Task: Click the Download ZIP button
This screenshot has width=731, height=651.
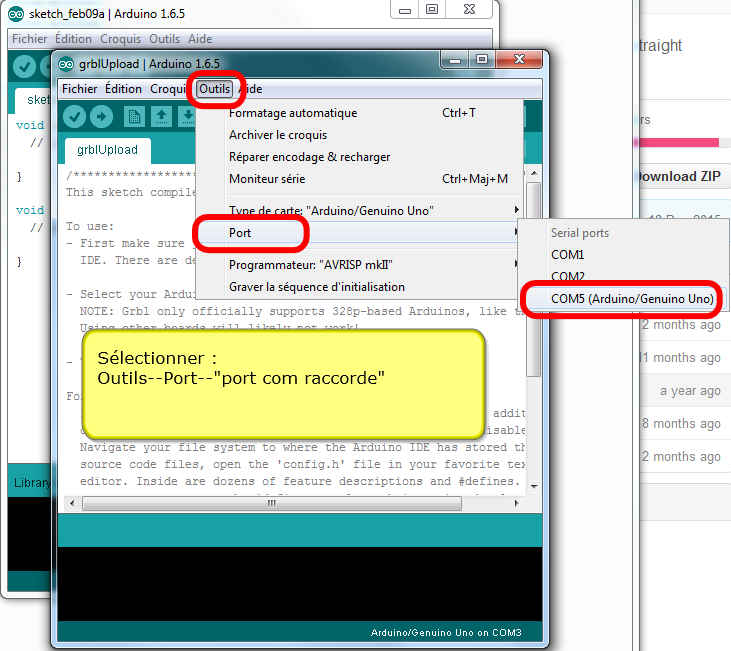Action: click(680, 177)
